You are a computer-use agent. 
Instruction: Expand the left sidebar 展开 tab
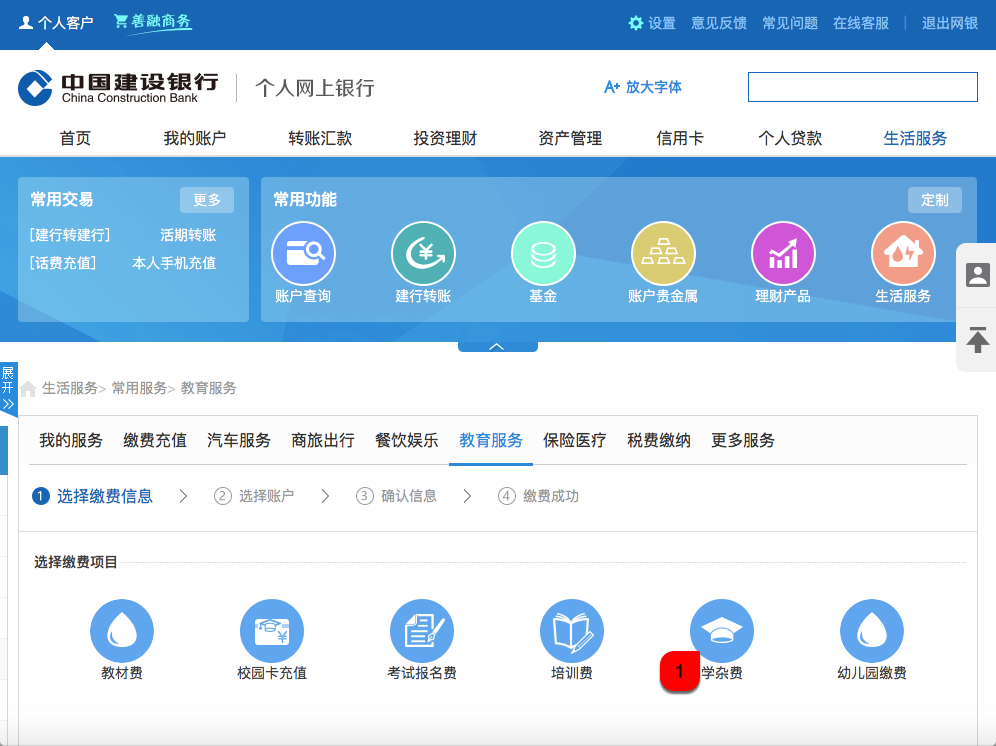point(8,388)
